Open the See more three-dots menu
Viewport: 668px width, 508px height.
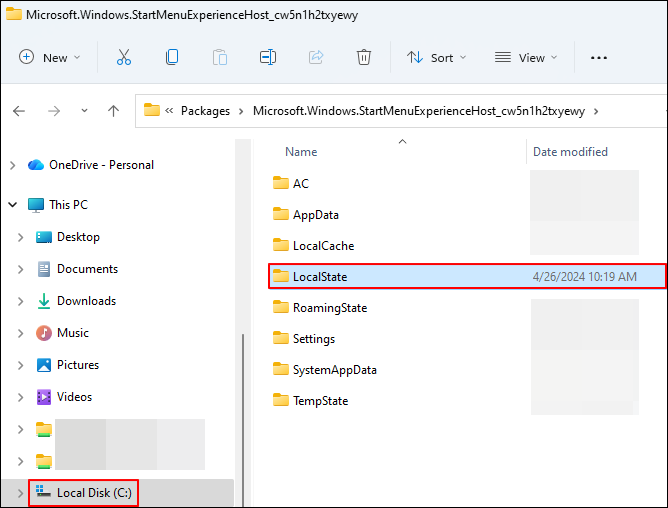[x=599, y=58]
